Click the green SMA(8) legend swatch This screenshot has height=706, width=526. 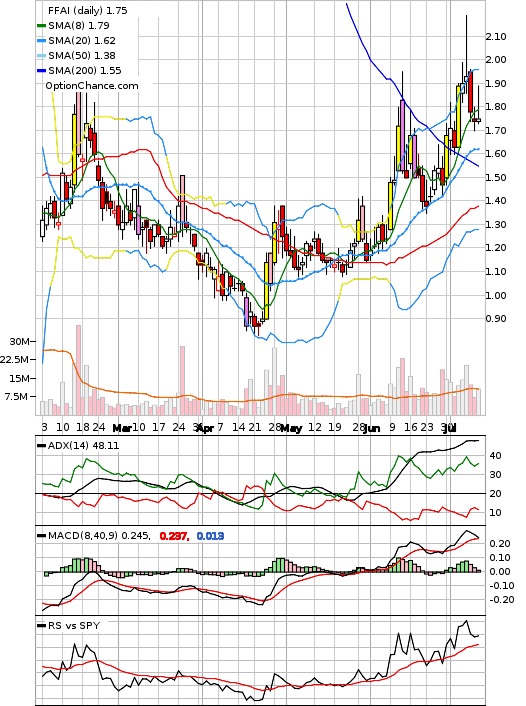[41, 26]
